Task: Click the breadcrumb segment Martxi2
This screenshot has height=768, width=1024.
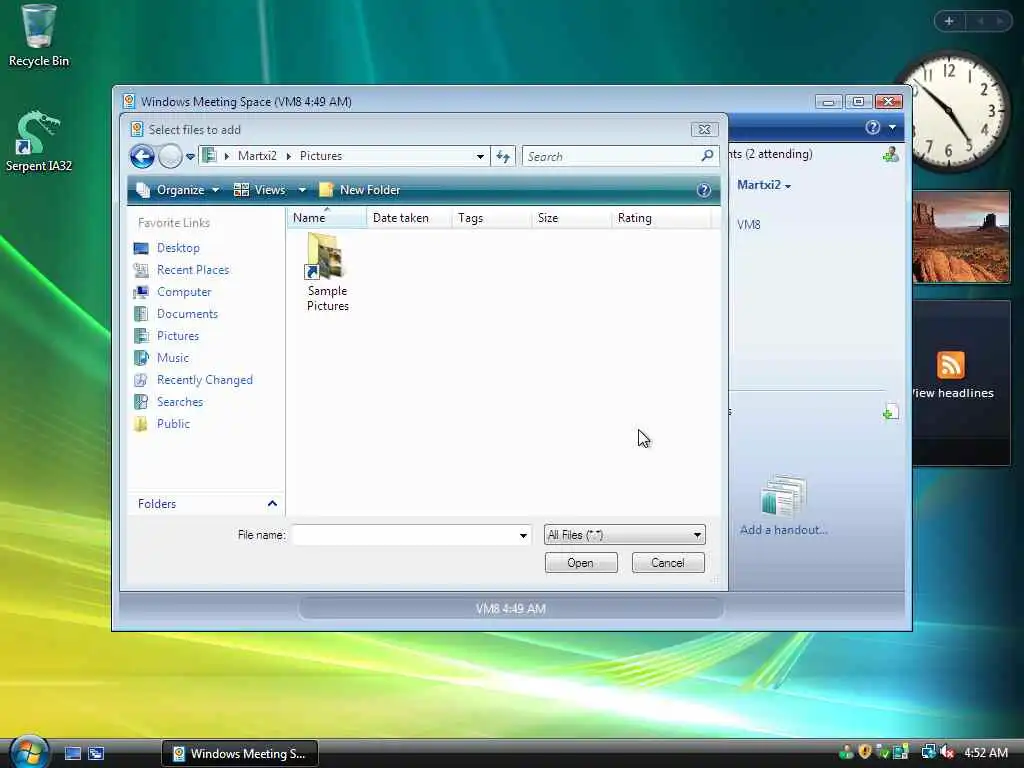Action: pyautogui.click(x=257, y=156)
